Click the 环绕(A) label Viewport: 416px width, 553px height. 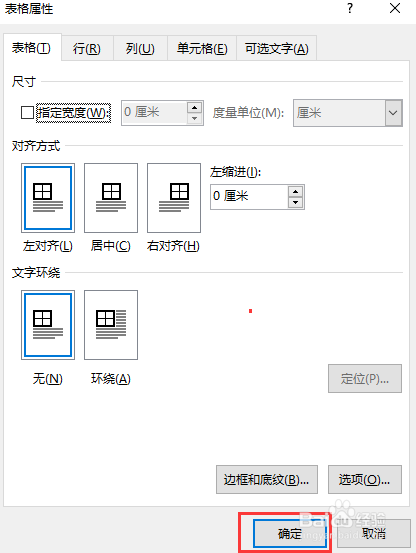111,379
